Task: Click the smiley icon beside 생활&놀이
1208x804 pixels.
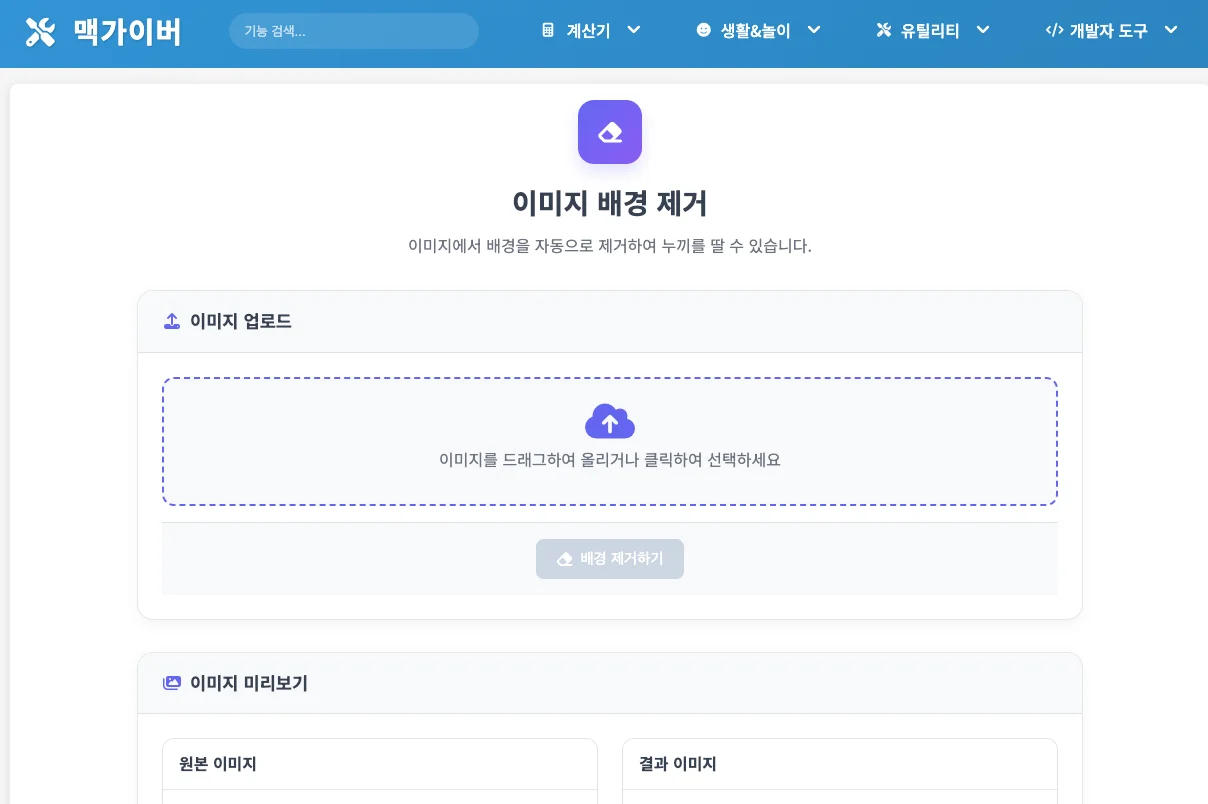Action: pos(704,30)
